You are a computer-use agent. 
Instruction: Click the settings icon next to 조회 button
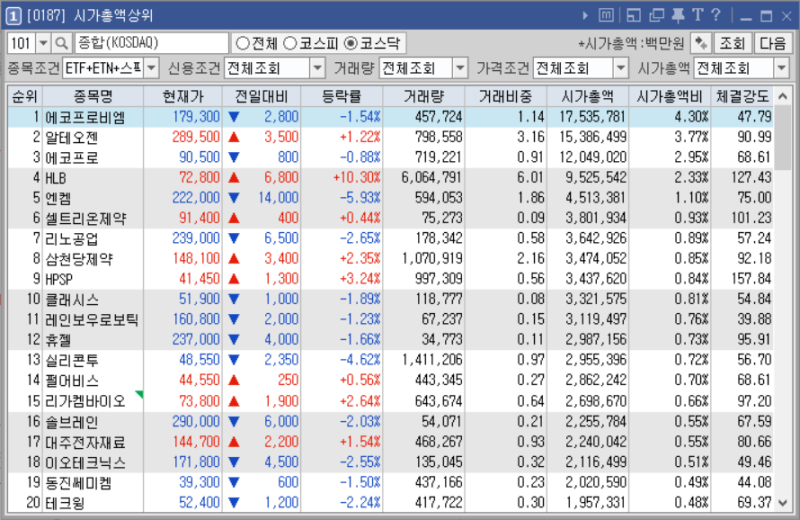pos(701,43)
